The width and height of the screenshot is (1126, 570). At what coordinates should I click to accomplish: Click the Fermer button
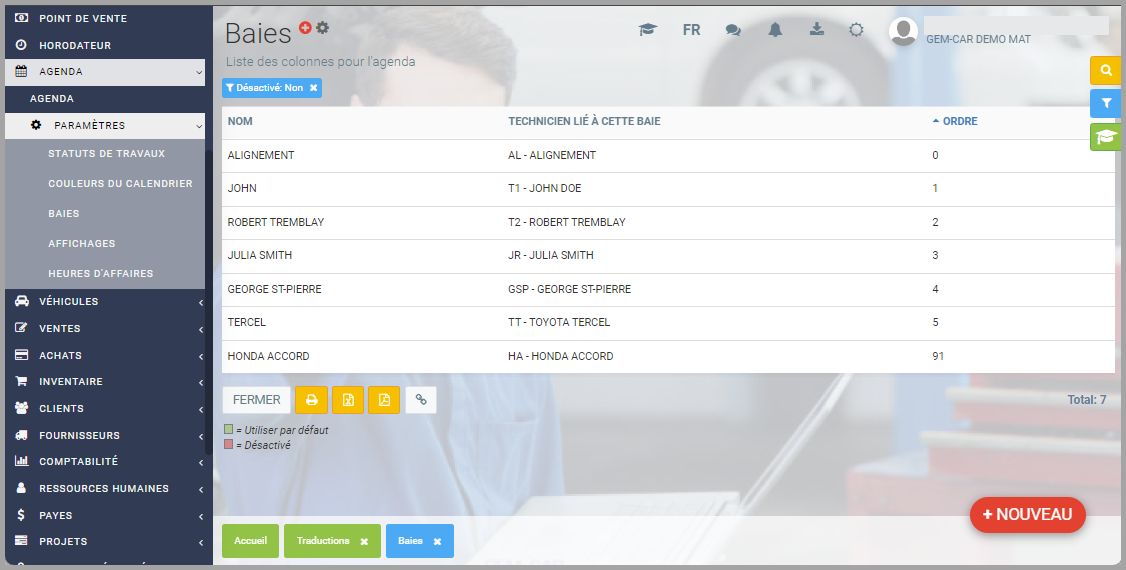coord(256,400)
